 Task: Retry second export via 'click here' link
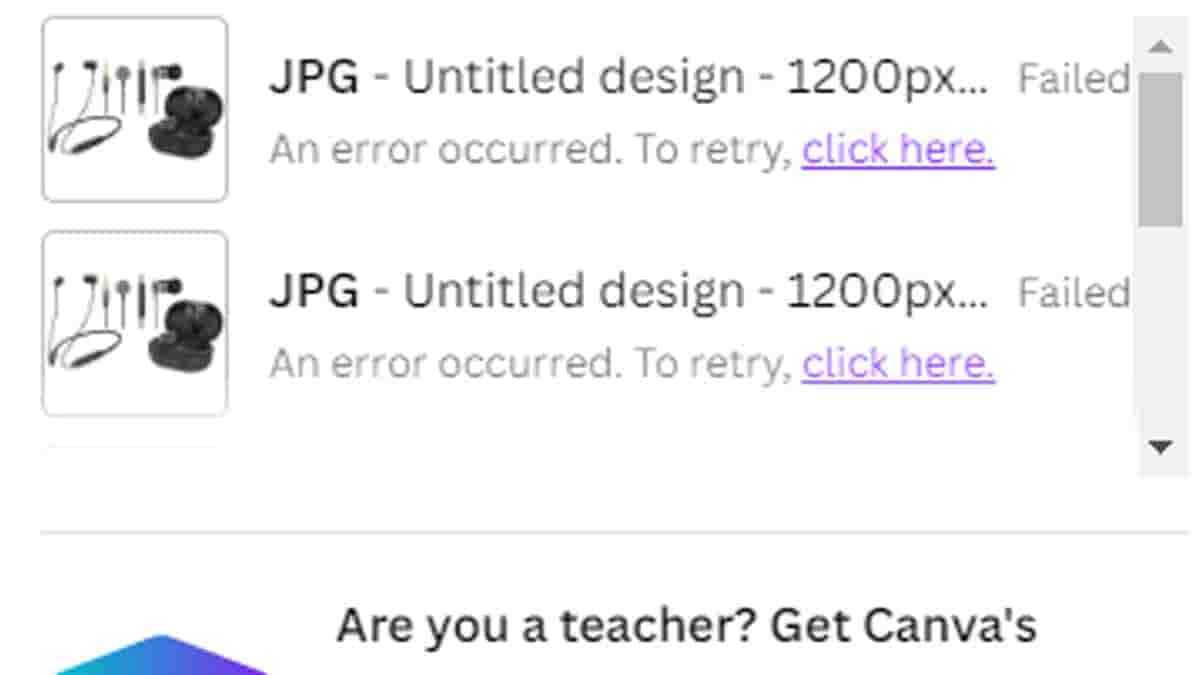click(x=898, y=364)
